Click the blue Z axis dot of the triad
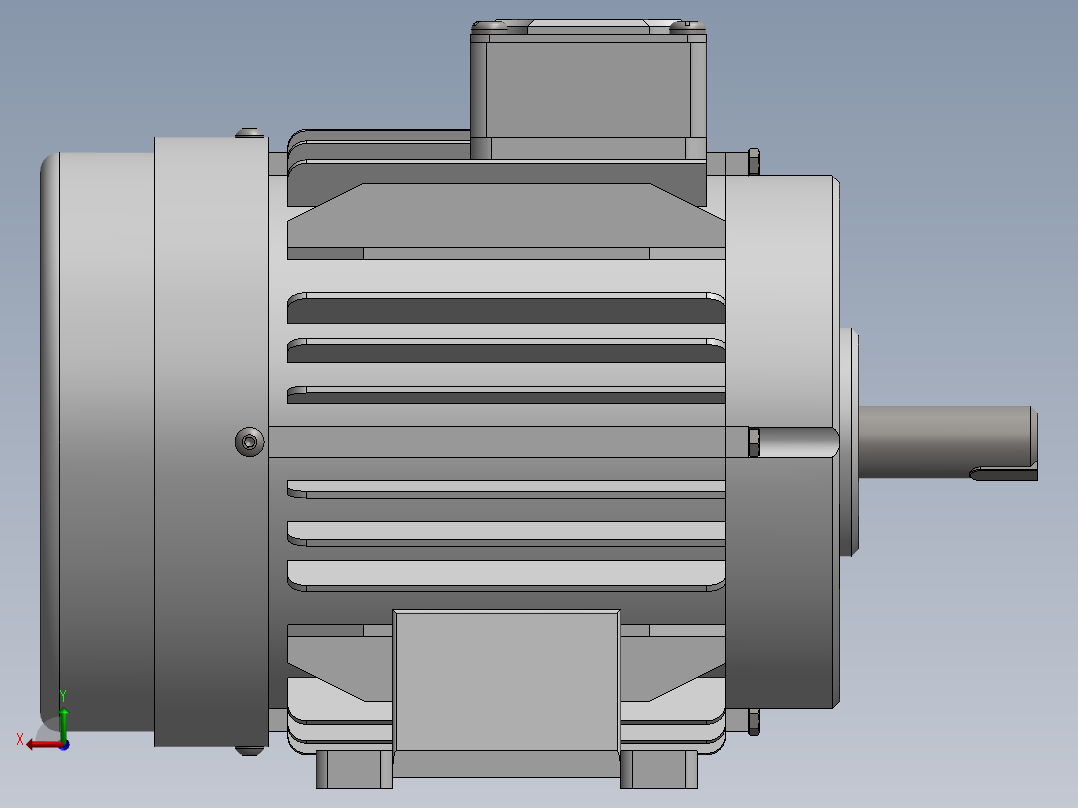This screenshot has width=1078, height=808. coord(64,745)
